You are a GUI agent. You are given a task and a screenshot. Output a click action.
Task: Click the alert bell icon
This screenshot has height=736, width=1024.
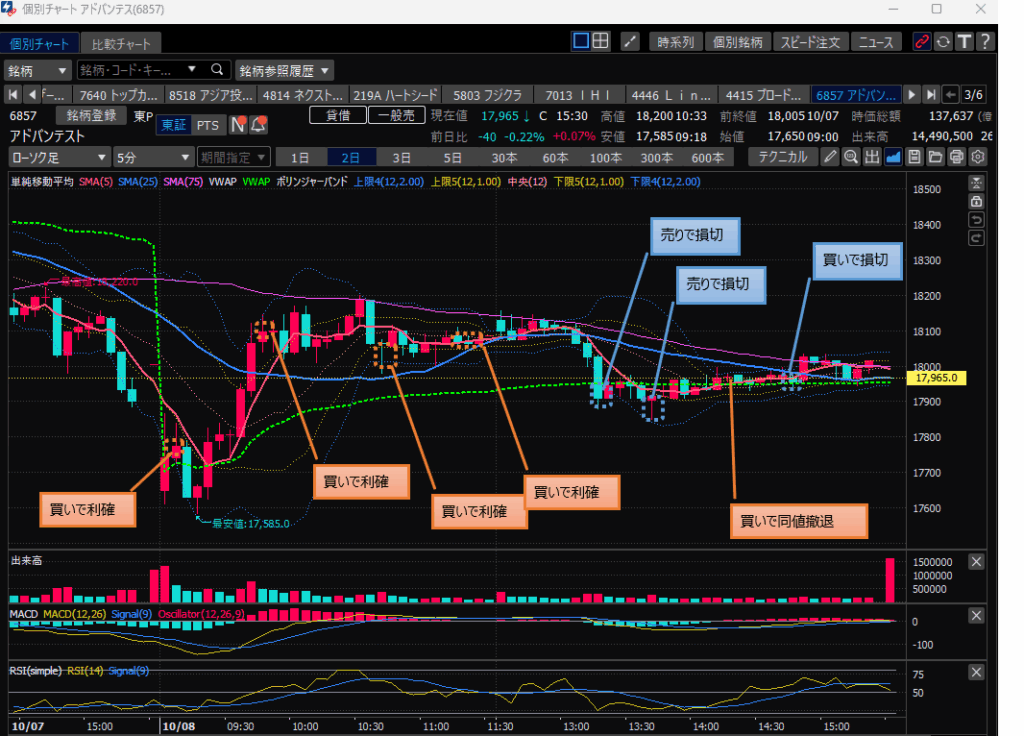point(259,125)
